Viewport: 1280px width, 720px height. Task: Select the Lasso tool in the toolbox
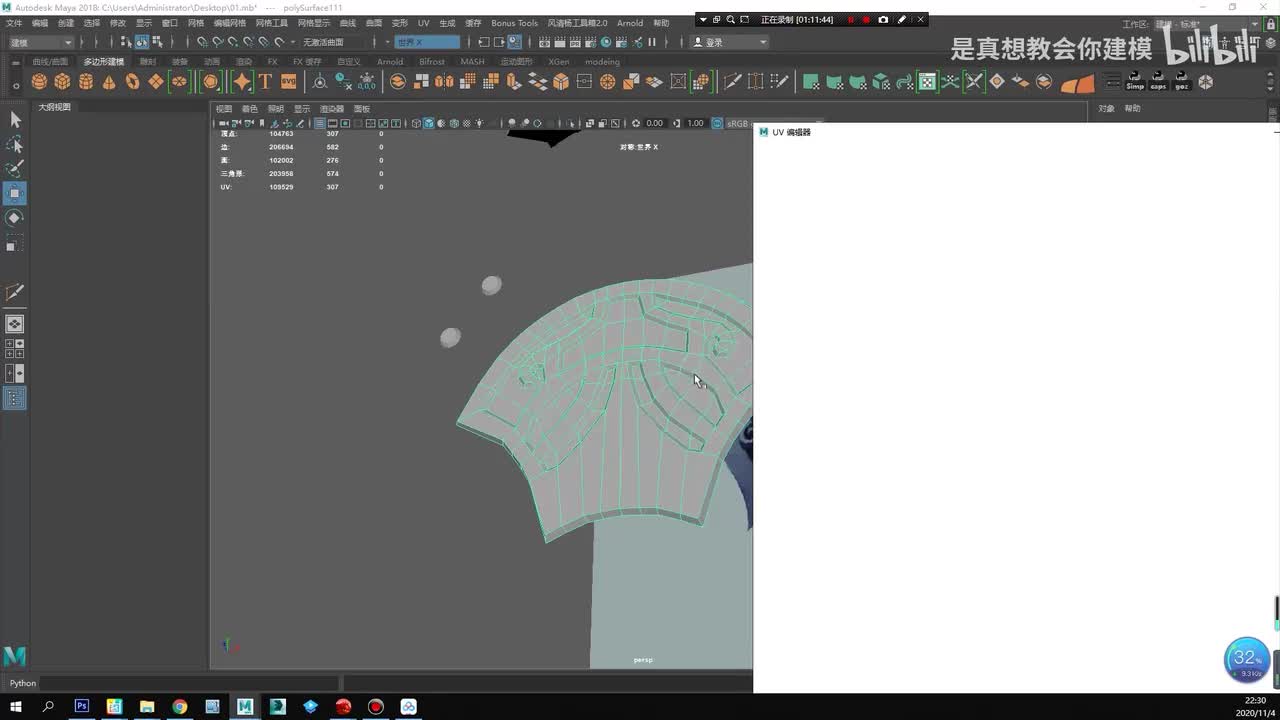coord(15,145)
